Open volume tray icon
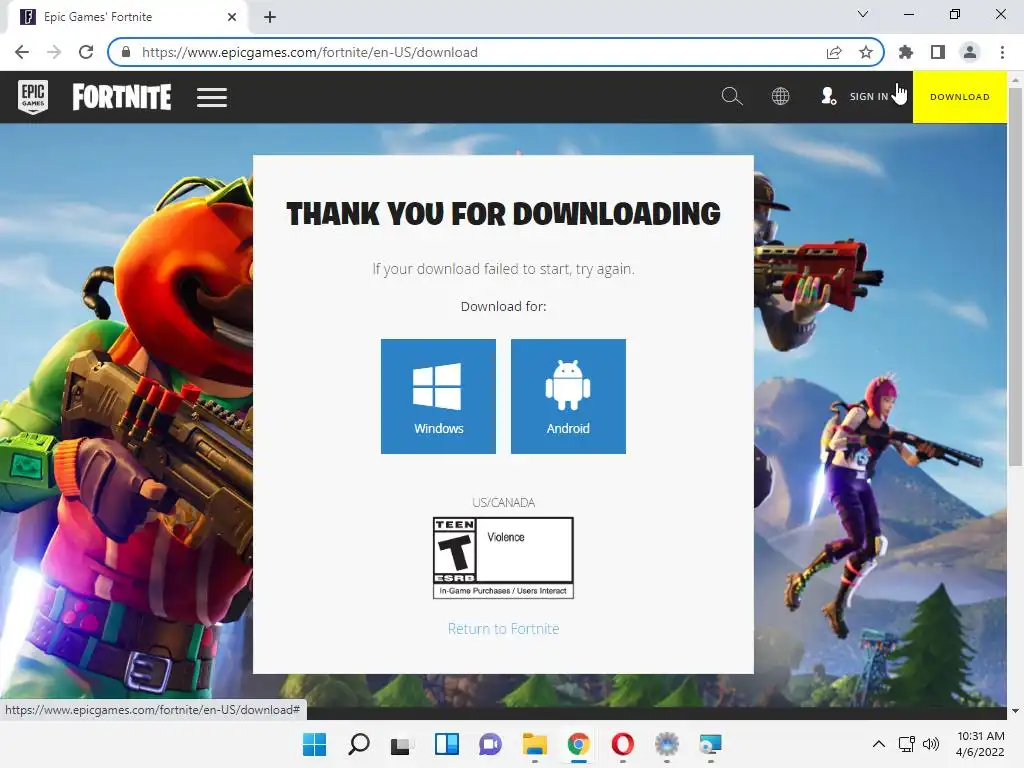 (931, 744)
